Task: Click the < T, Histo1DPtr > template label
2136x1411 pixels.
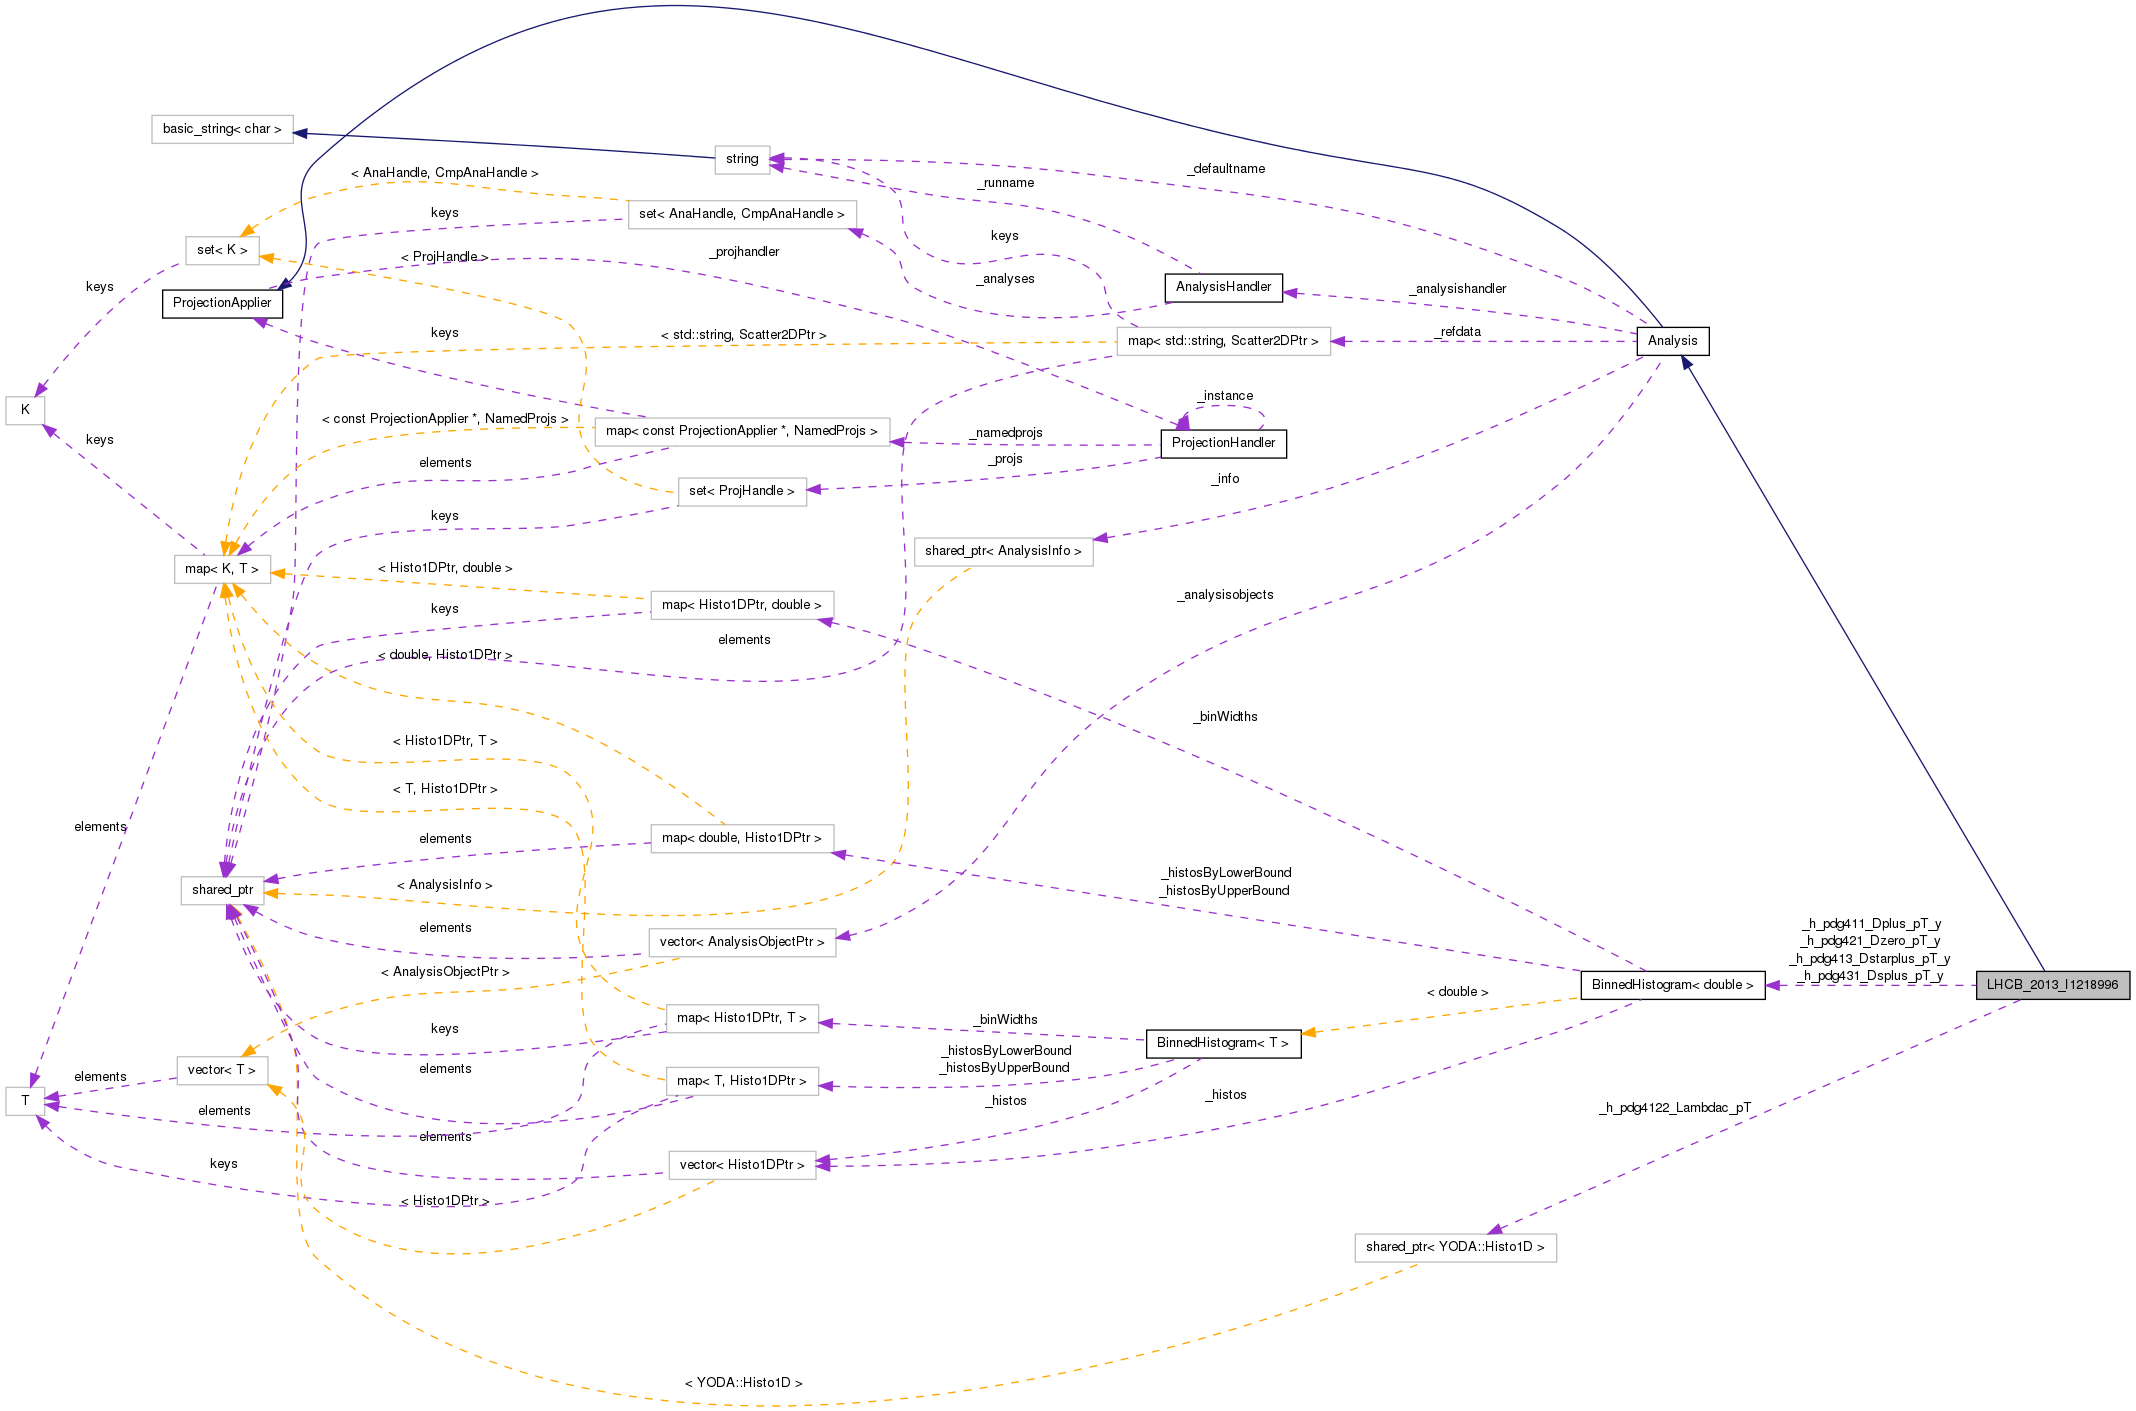Action: [445, 789]
